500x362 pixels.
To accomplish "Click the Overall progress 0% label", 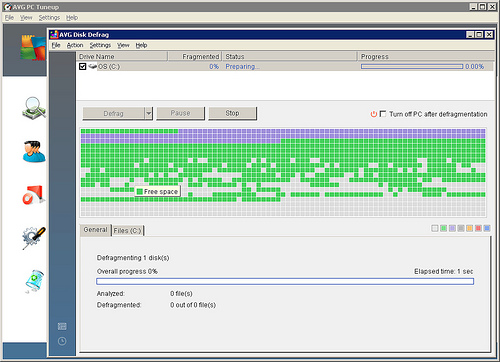I will click(127, 271).
